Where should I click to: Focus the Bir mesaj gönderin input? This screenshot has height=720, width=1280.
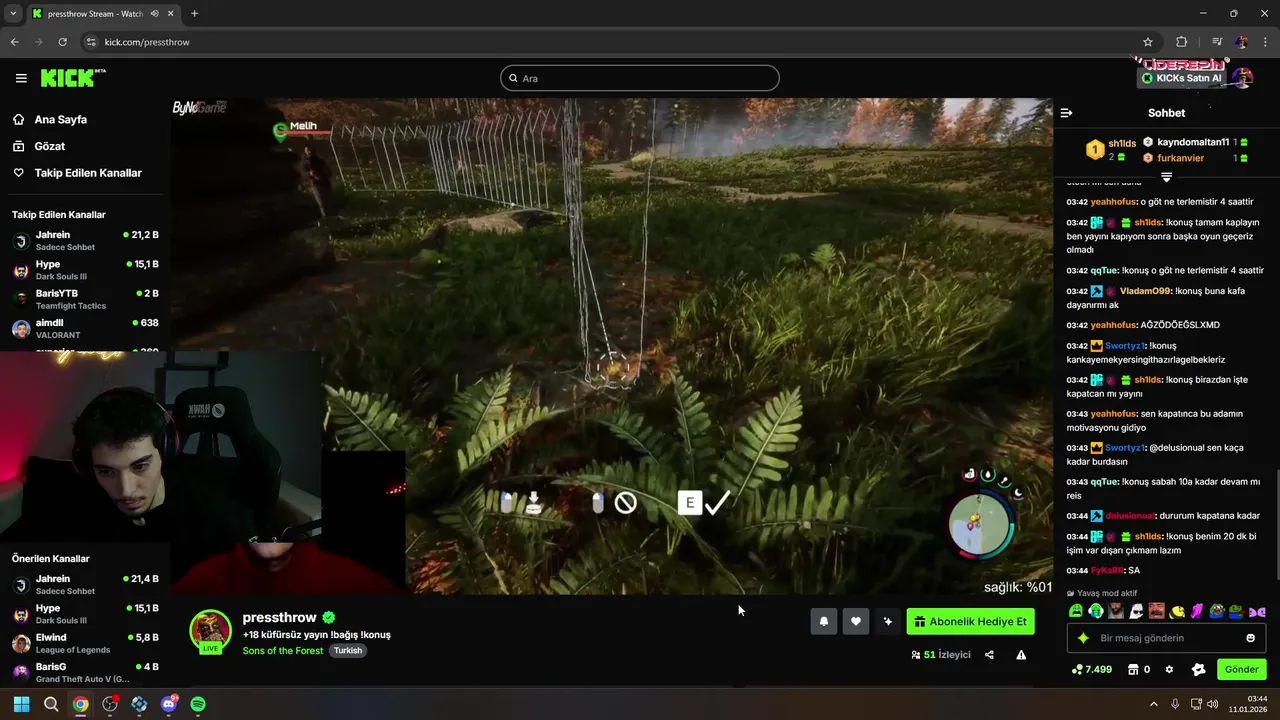click(1166, 638)
